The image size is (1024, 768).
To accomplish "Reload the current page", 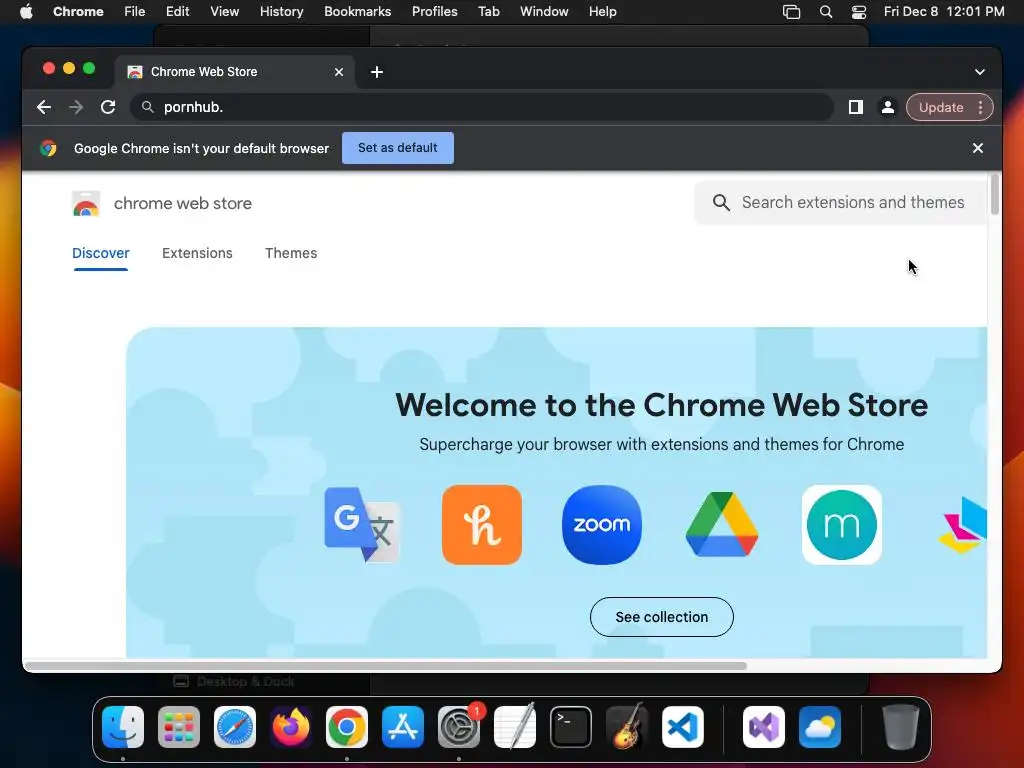I will pyautogui.click(x=108, y=107).
